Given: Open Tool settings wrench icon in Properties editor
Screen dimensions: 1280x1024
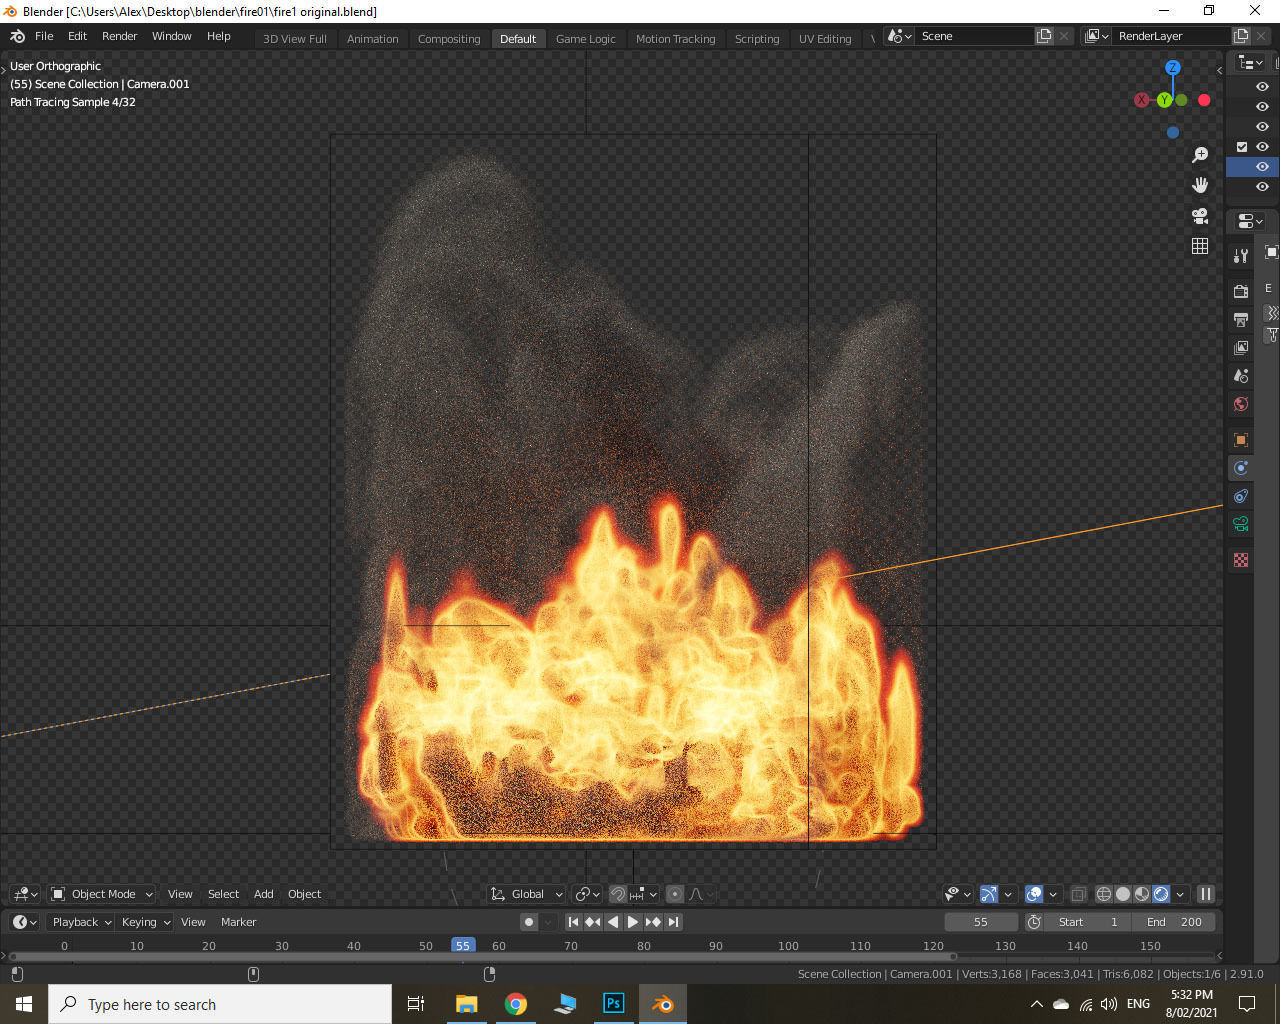Looking at the screenshot, I should 1240,258.
